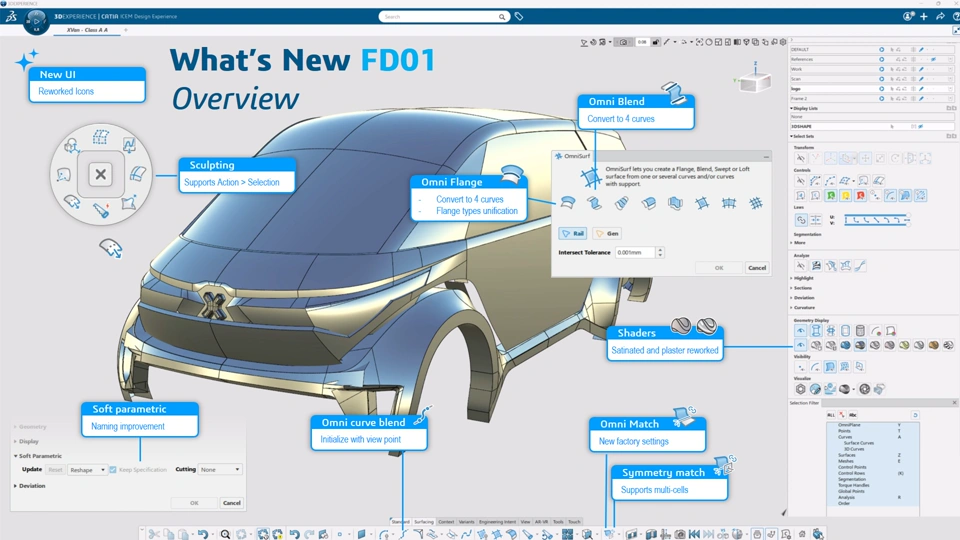Open the Reshape dropdown in Soft Parametric
Screen dimensions: 960x540
coord(88,470)
